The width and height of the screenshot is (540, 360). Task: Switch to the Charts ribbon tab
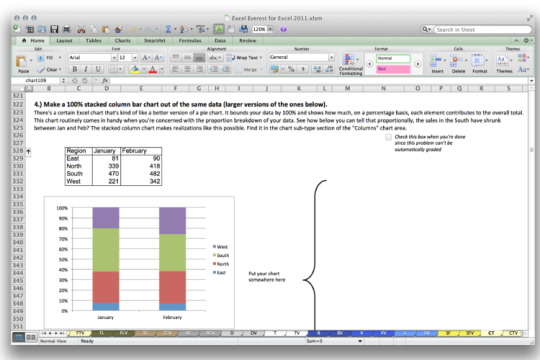123,41
